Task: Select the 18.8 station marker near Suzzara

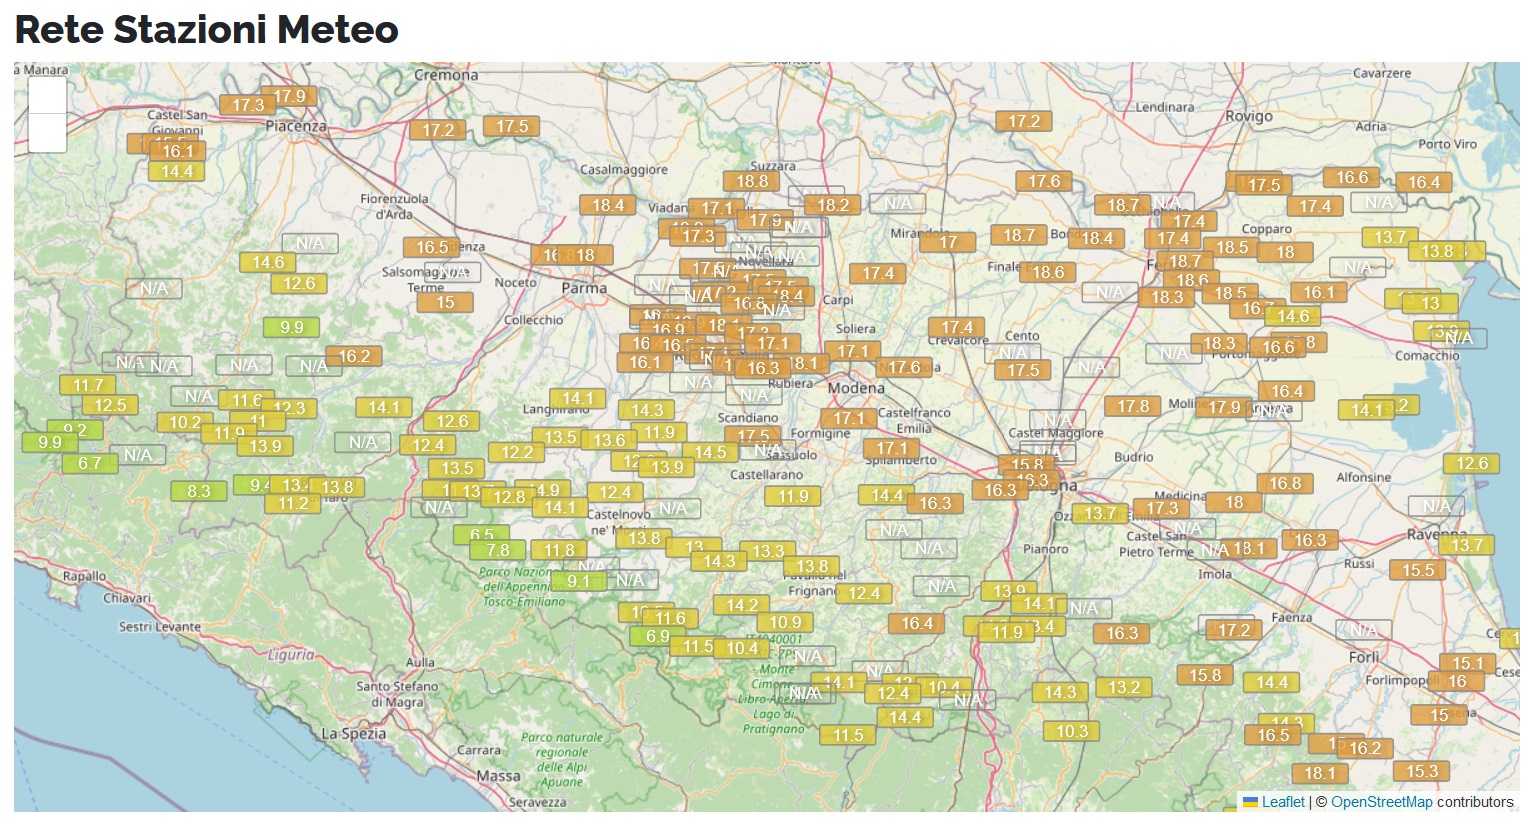Action: pos(752,181)
